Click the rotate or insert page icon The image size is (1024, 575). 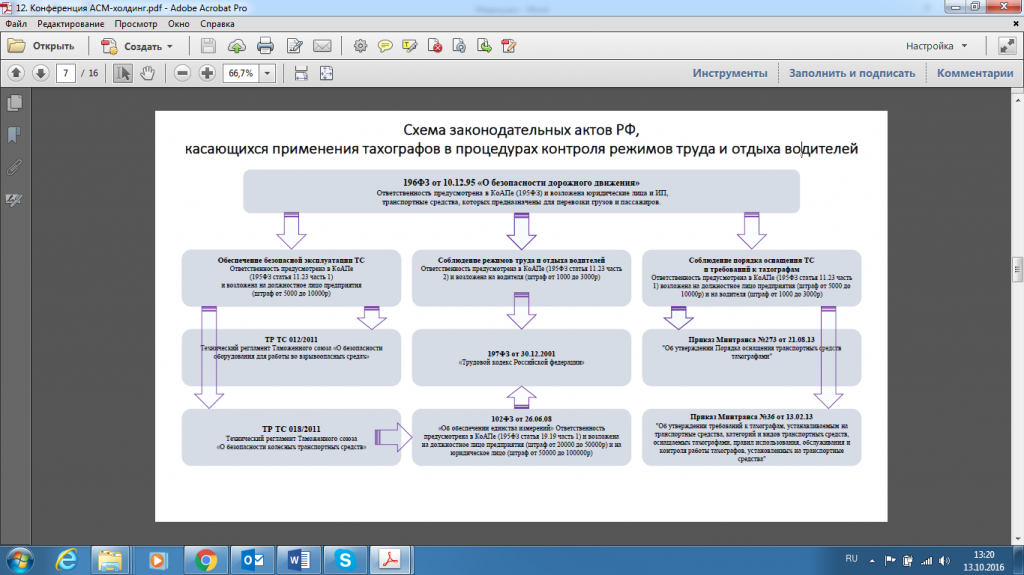460,46
